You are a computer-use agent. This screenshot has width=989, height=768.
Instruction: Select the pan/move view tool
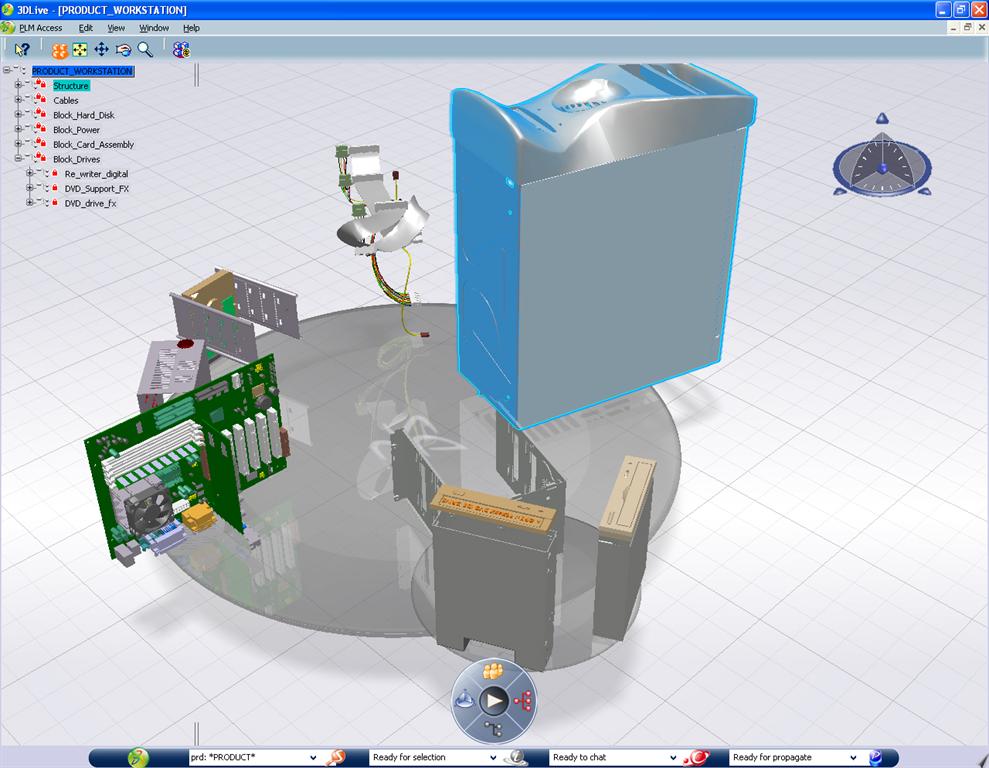pyautogui.click(x=101, y=49)
